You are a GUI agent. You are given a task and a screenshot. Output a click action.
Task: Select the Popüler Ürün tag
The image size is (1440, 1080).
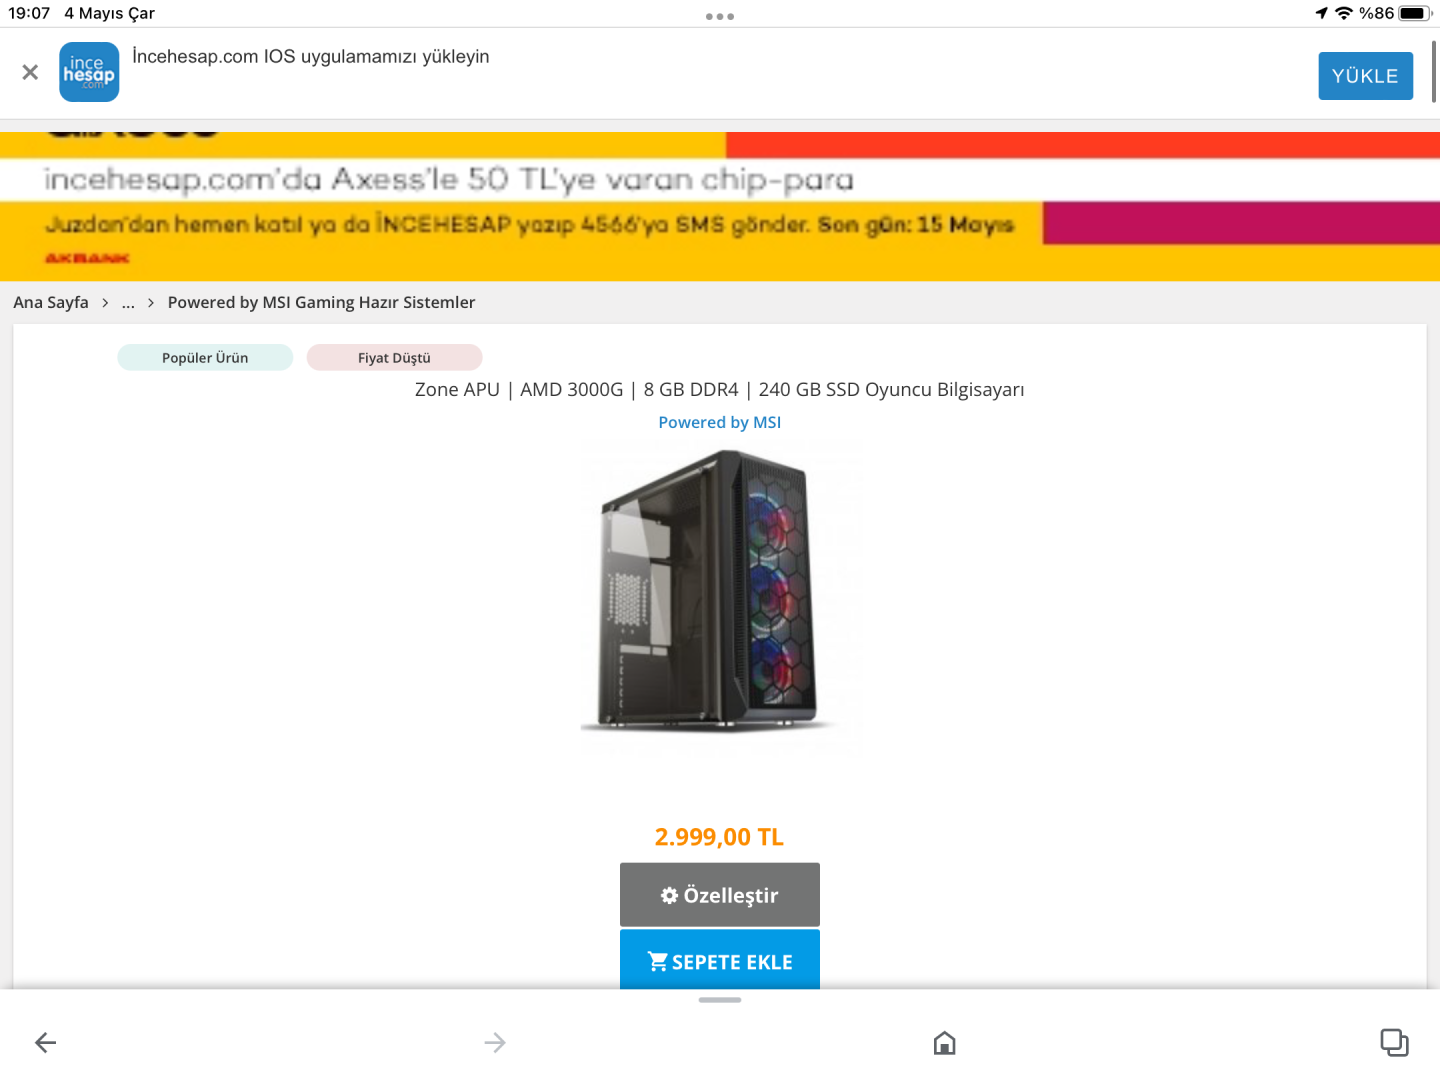click(x=205, y=357)
